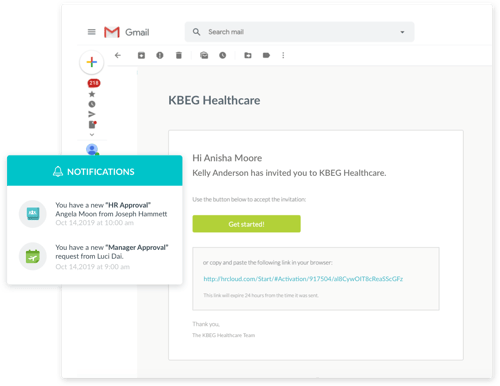Expand search options dropdown arrow
This screenshot has height=386, width=500.
click(x=402, y=32)
